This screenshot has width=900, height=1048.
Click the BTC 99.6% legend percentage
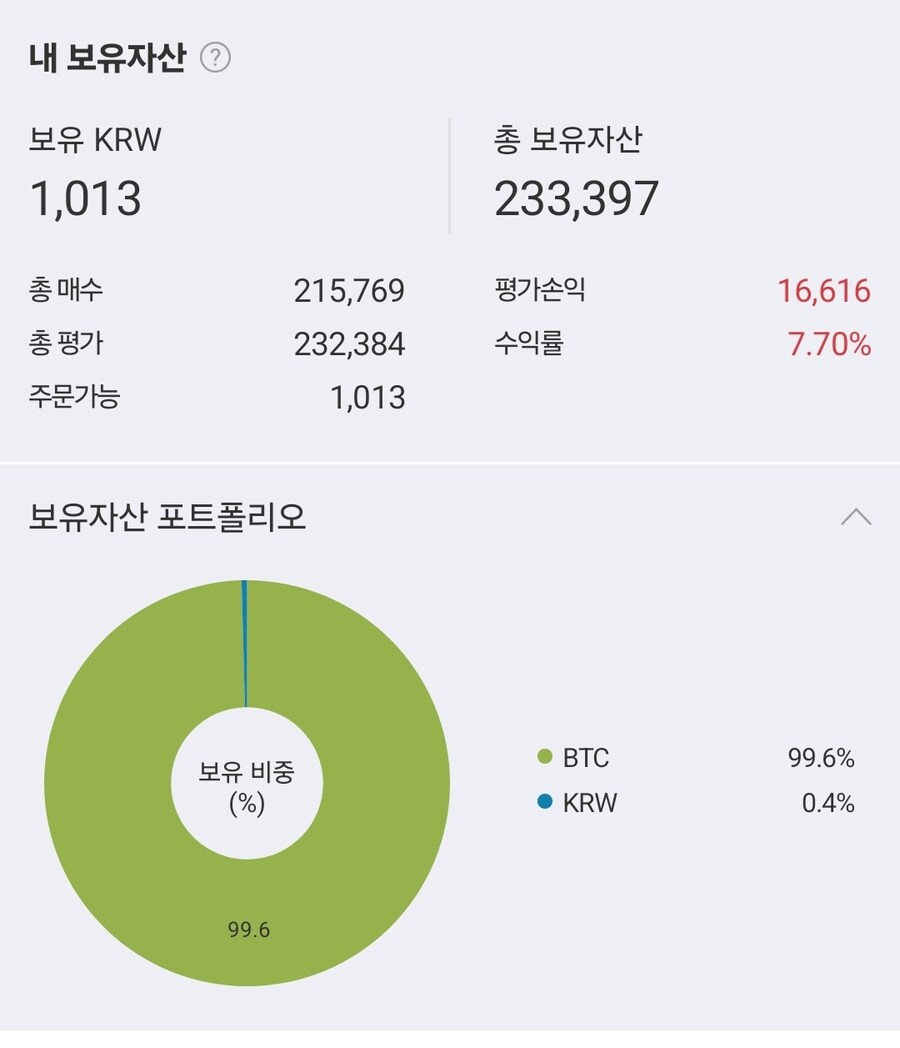click(x=821, y=758)
